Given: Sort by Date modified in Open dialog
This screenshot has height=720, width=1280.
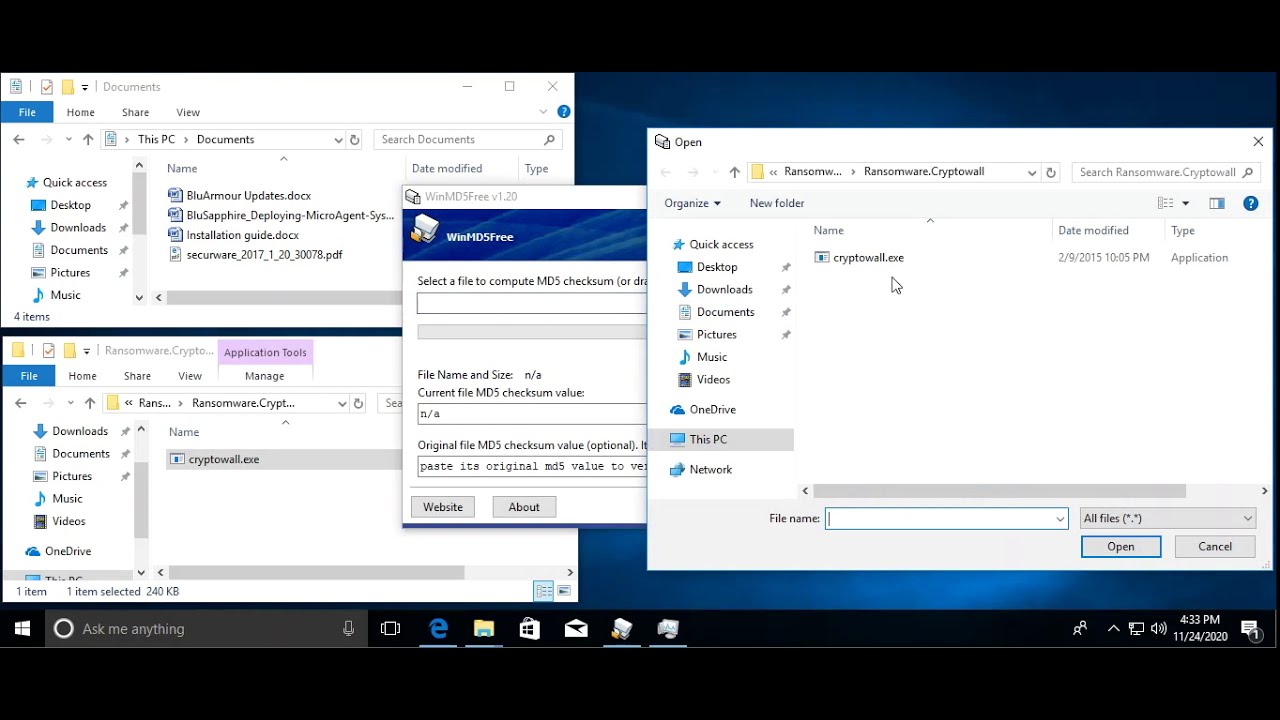Looking at the screenshot, I should tap(1093, 230).
